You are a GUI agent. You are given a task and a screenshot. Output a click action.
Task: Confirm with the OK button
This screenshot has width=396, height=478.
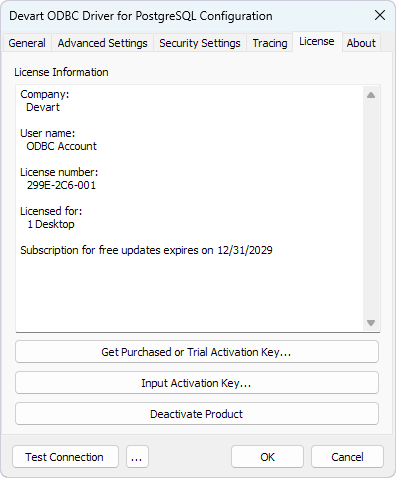pos(267,457)
